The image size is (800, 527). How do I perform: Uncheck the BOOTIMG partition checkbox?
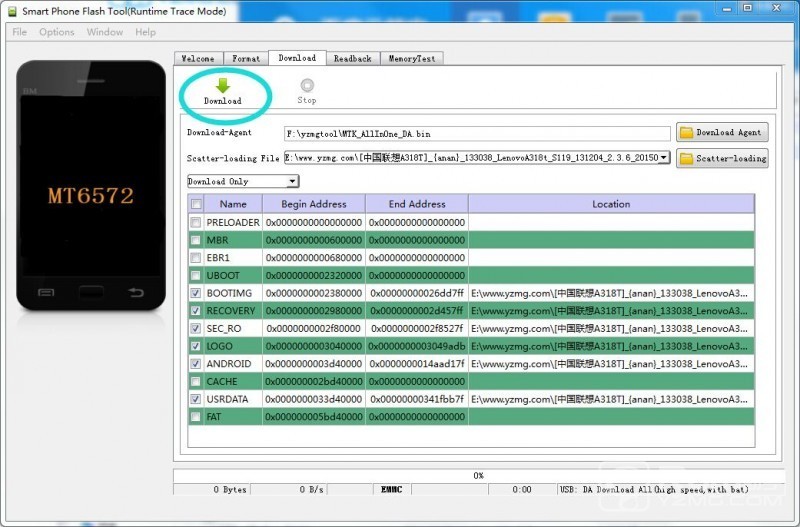click(x=196, y=293)
